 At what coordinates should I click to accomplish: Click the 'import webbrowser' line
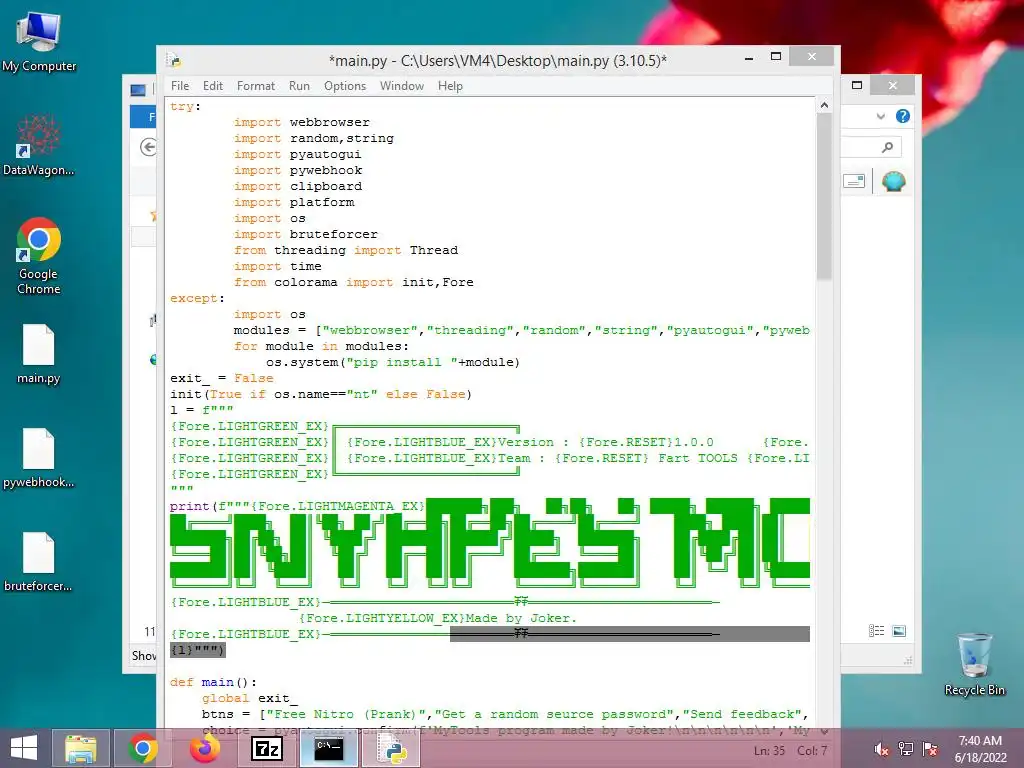pyautogui.click(x=302, y=122)
